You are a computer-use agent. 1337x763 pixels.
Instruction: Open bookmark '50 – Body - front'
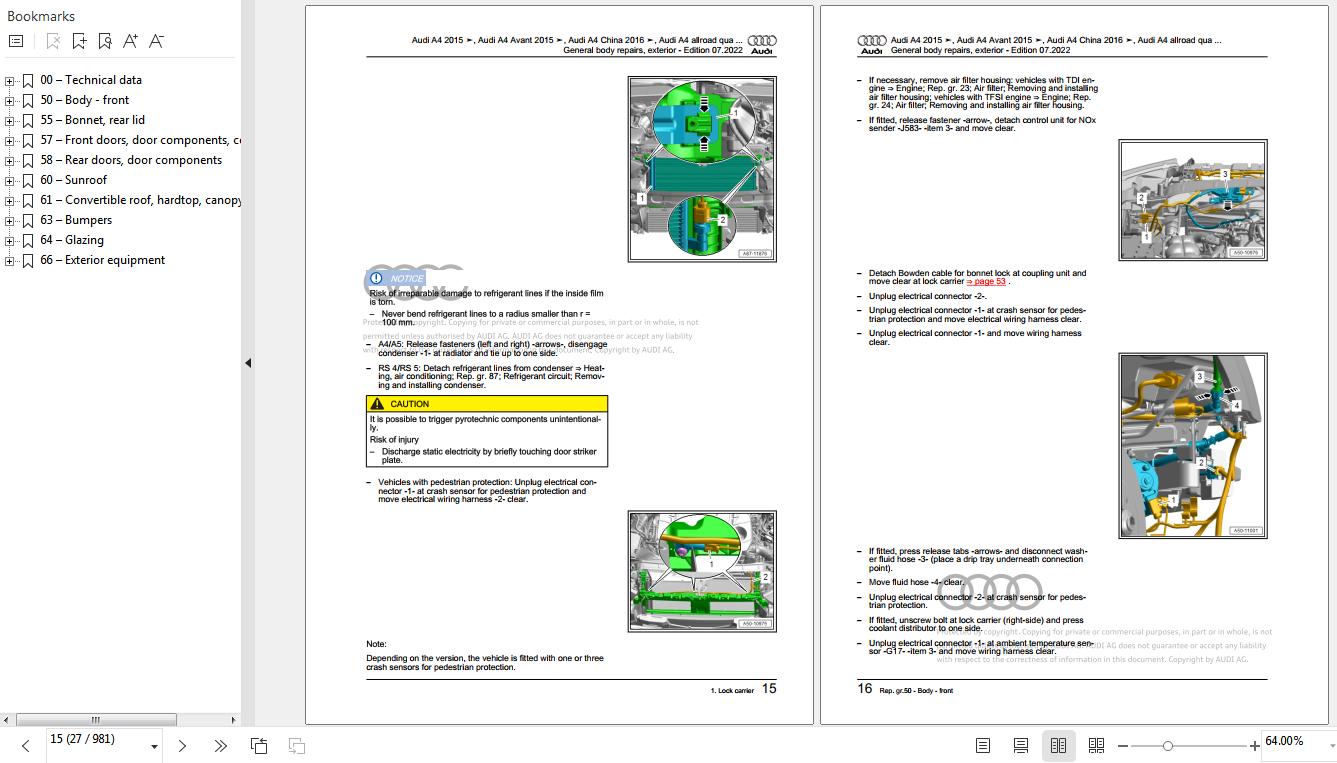85,100
